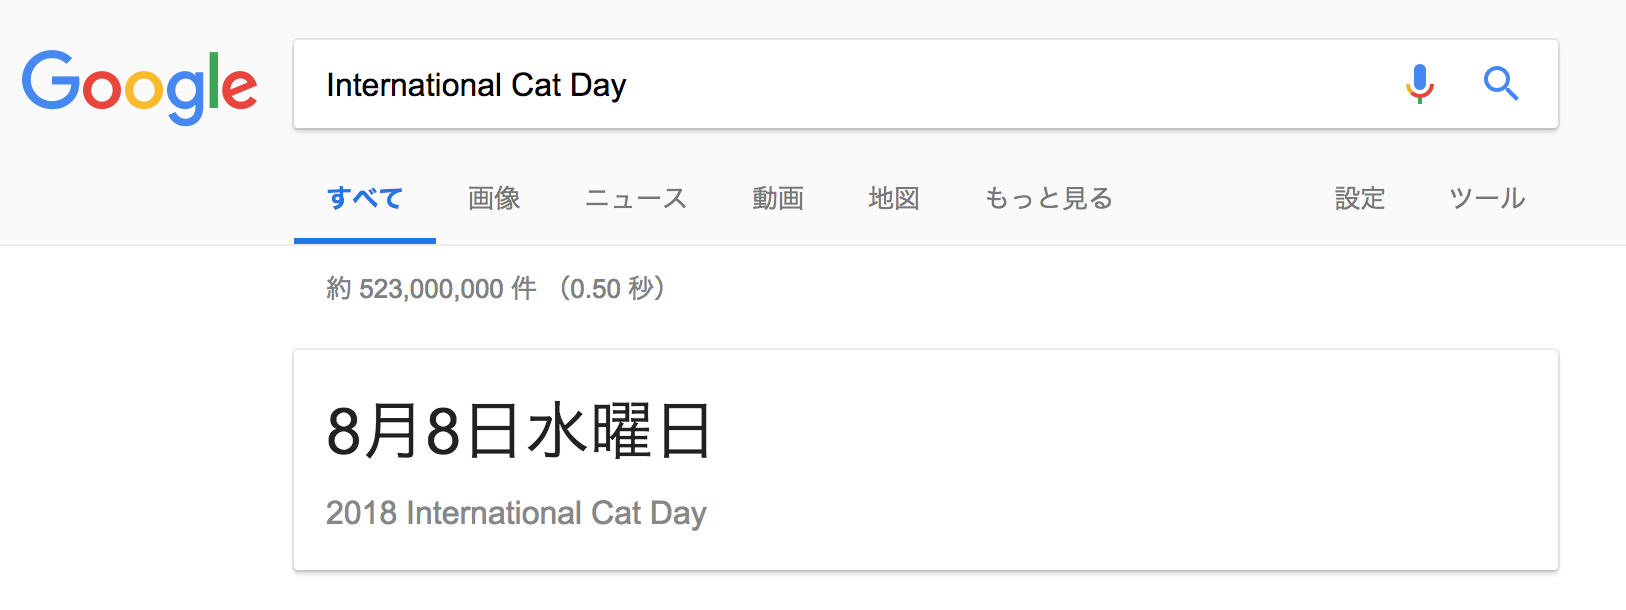
Task: Click the blue underline beneath the すべて tab
Action: pos(365,241)
